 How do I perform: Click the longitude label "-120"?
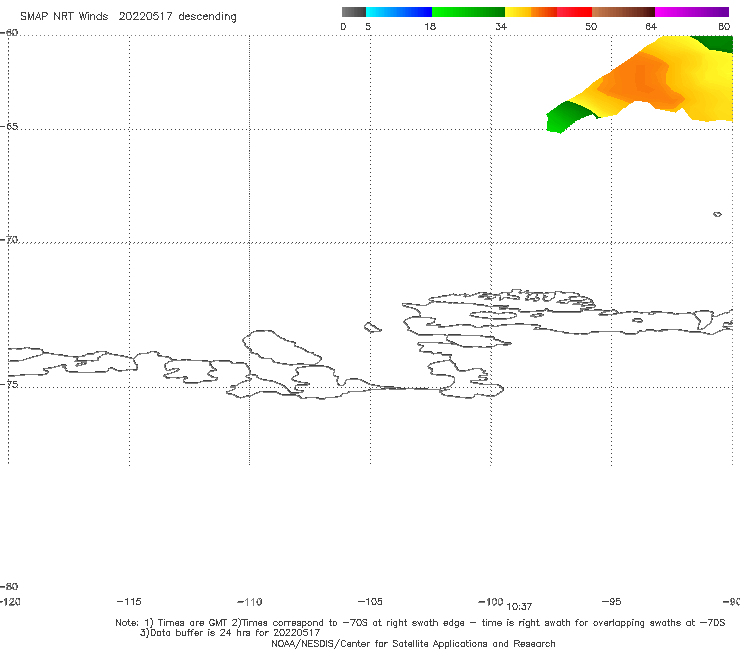click(x=10, y=601)
